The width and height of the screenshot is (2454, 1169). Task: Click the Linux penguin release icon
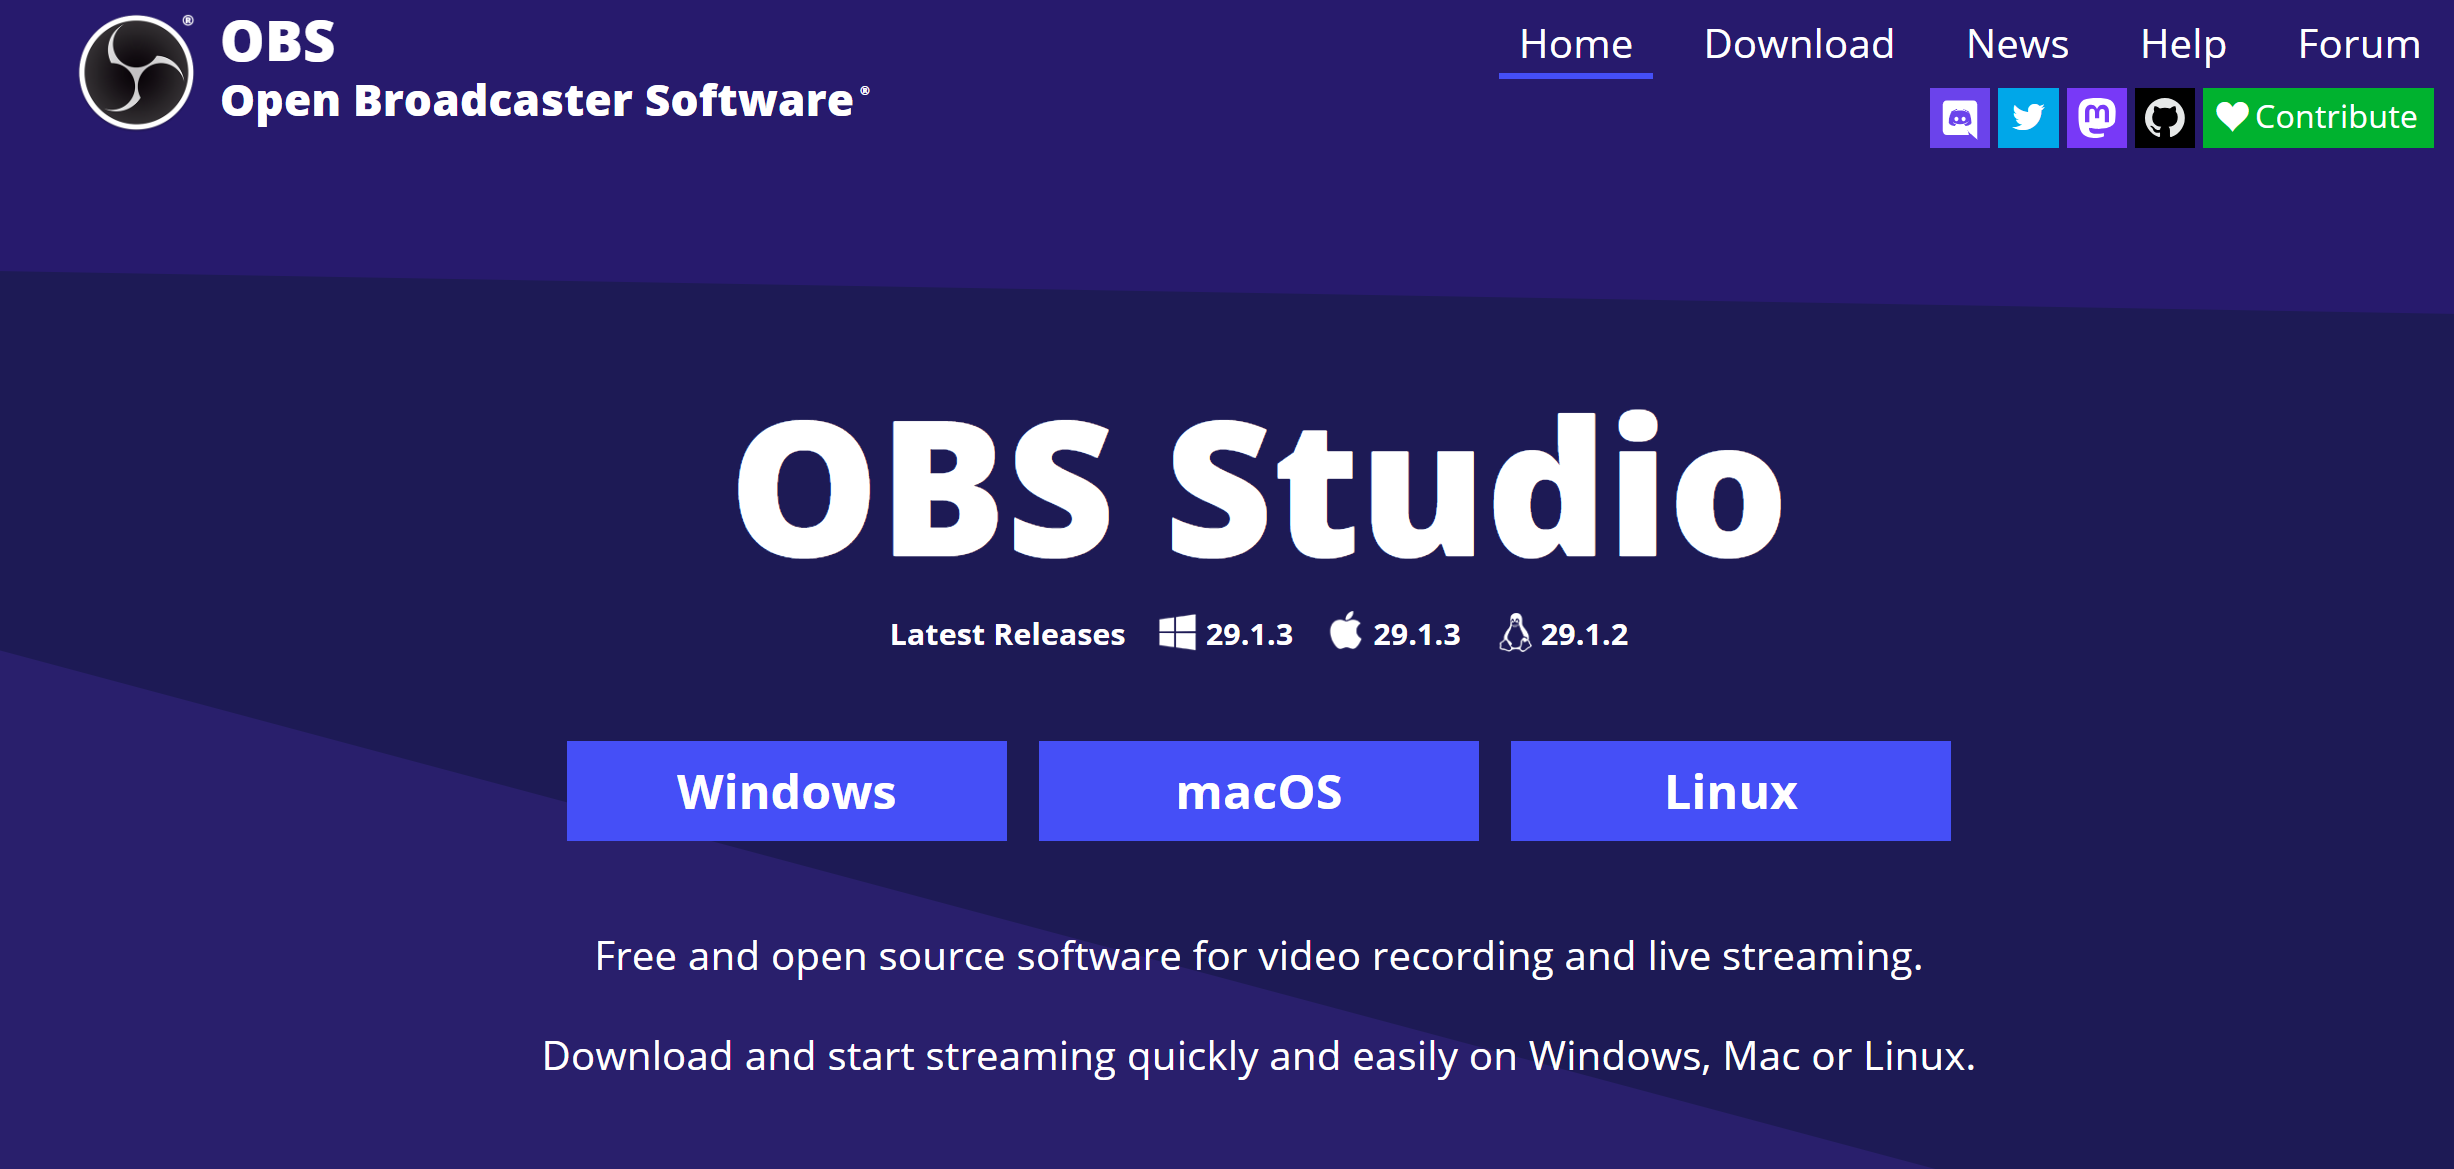pyautogui.click(x=1515, y=633)
